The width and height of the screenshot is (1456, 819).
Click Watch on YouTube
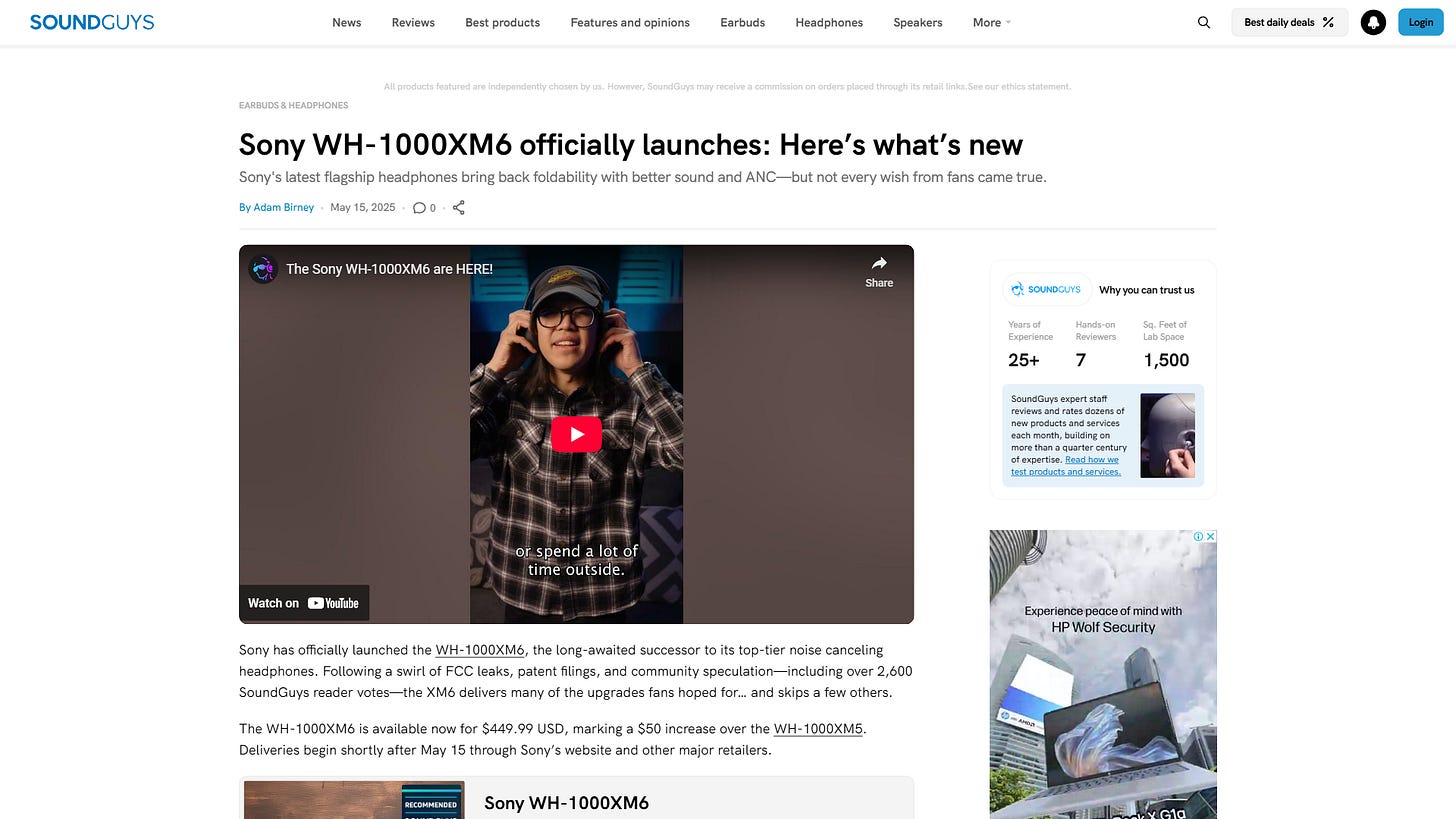[304, 603]
